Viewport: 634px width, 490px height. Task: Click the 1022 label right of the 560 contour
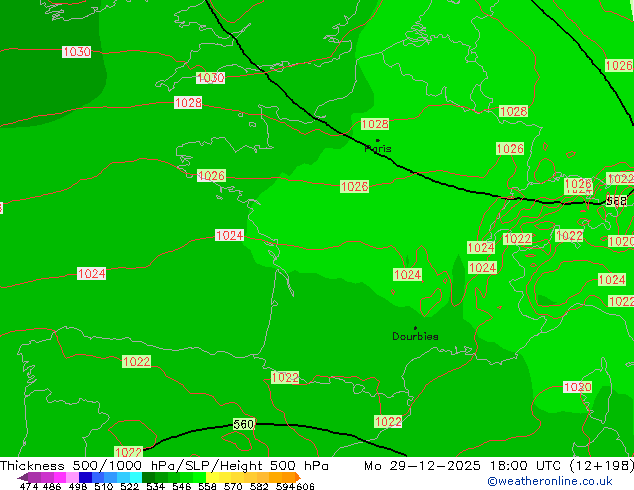pyautogui.click(x=388, y=422)
